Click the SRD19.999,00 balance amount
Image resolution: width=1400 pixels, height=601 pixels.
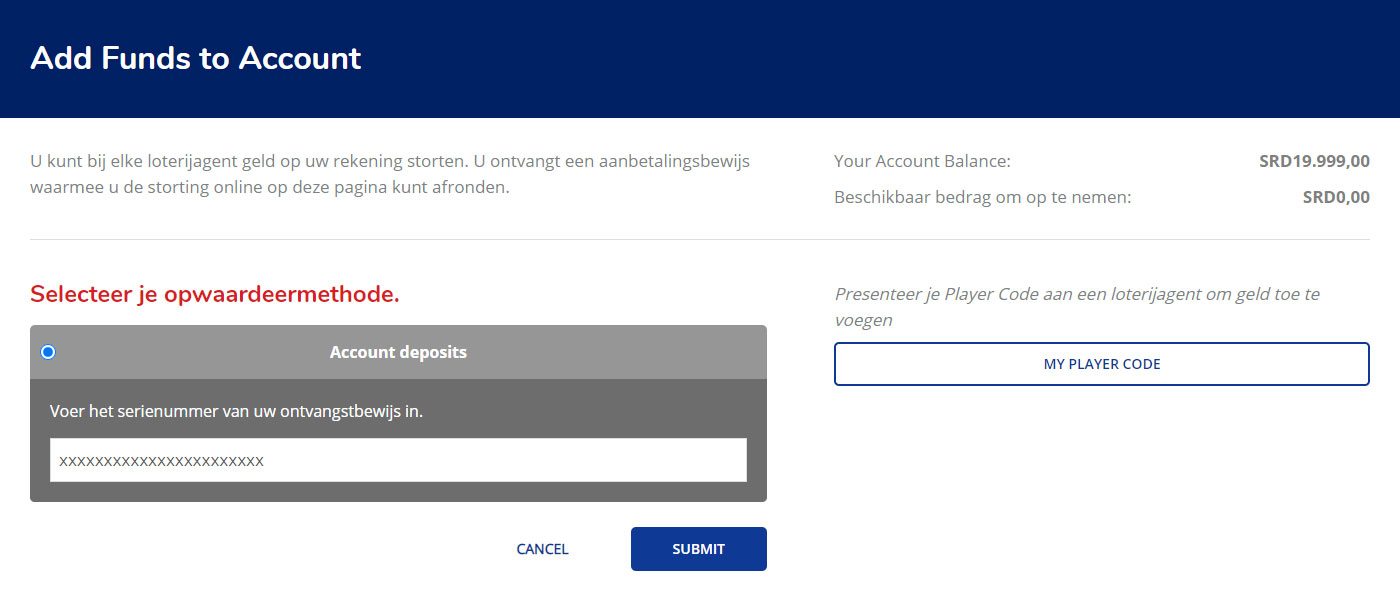pos(1314,161)
